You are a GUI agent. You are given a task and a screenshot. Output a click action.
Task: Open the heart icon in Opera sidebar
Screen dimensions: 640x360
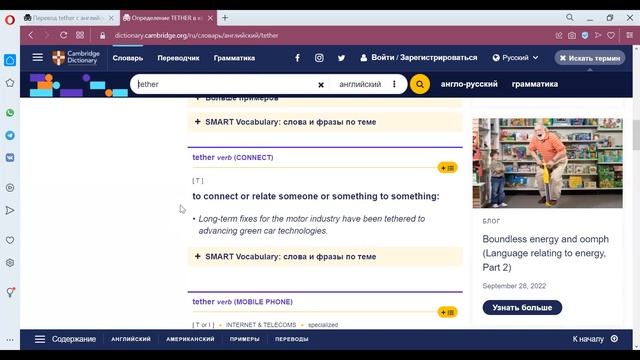[10, 240]
